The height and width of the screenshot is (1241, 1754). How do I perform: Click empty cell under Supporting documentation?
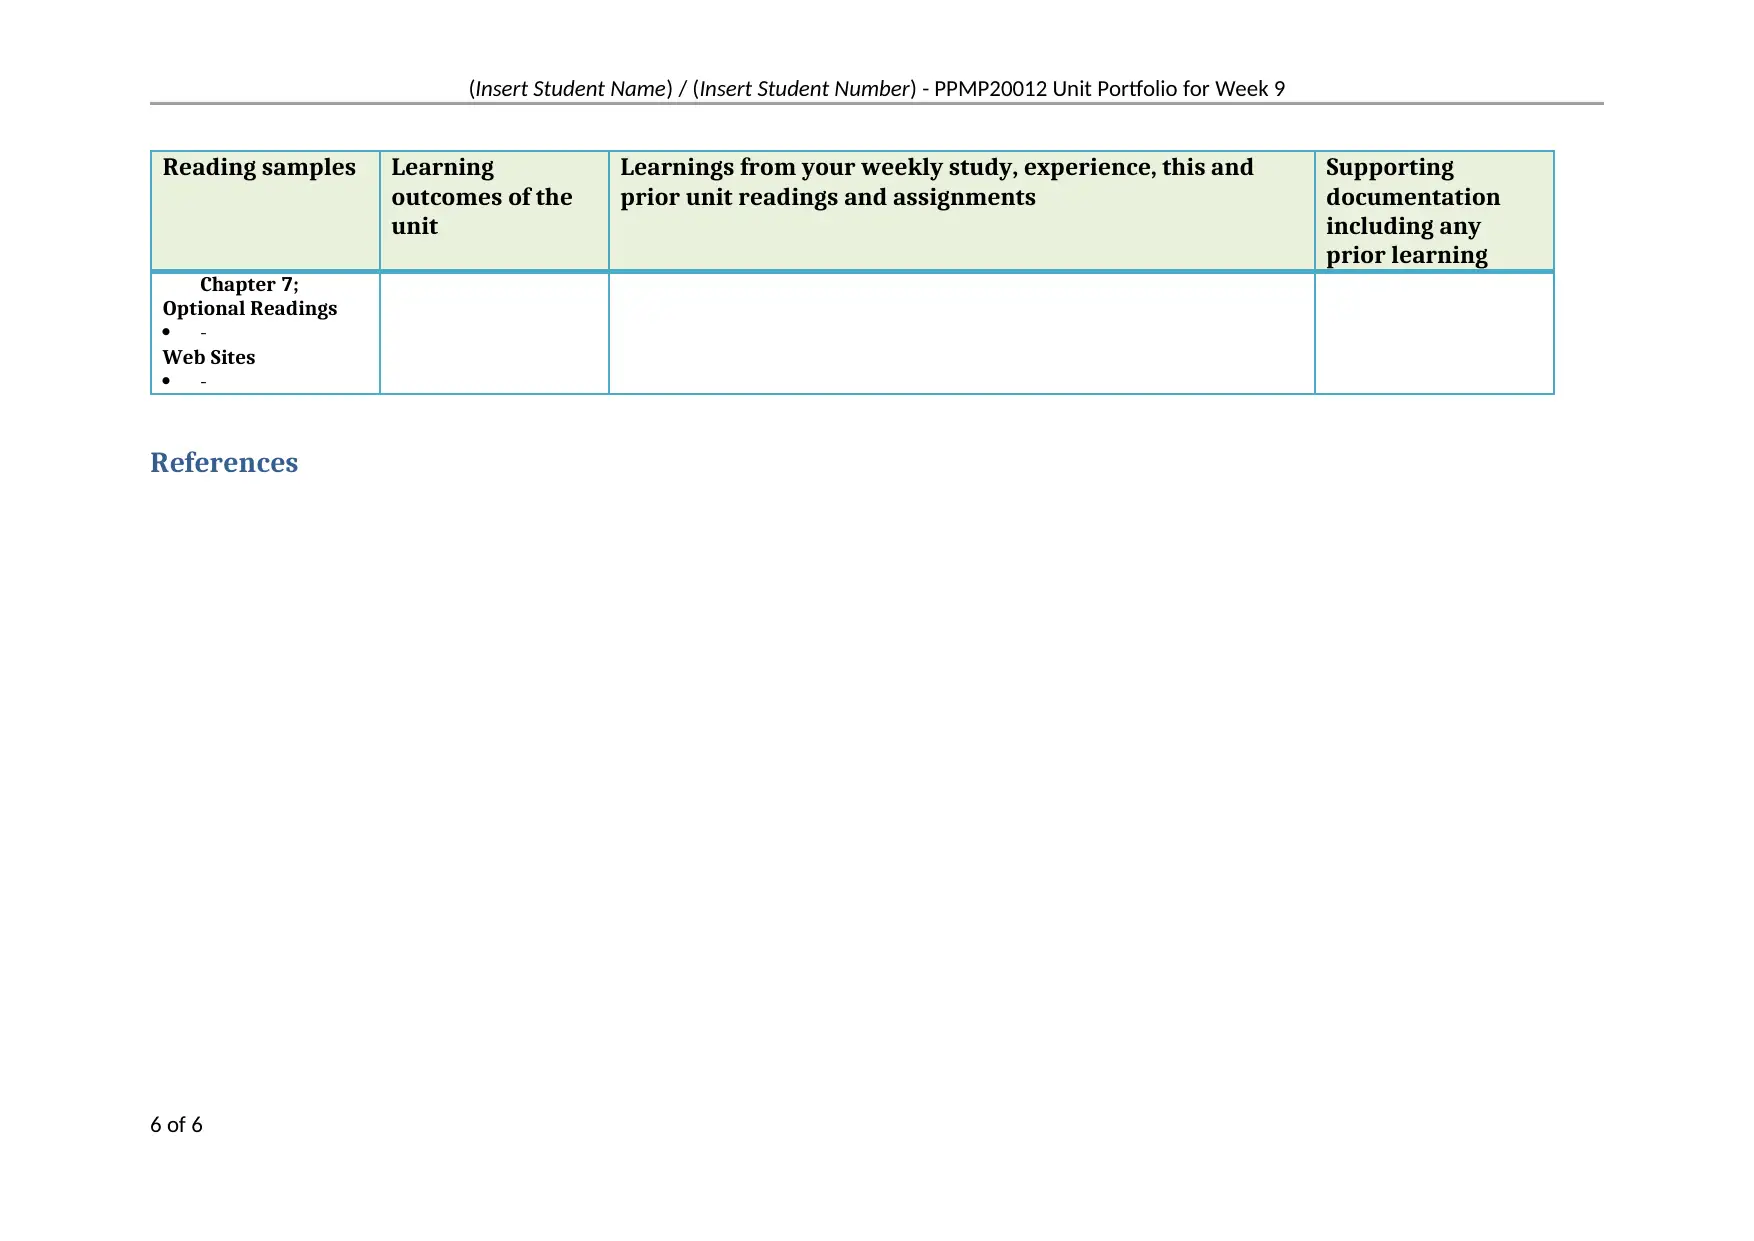1434,333
